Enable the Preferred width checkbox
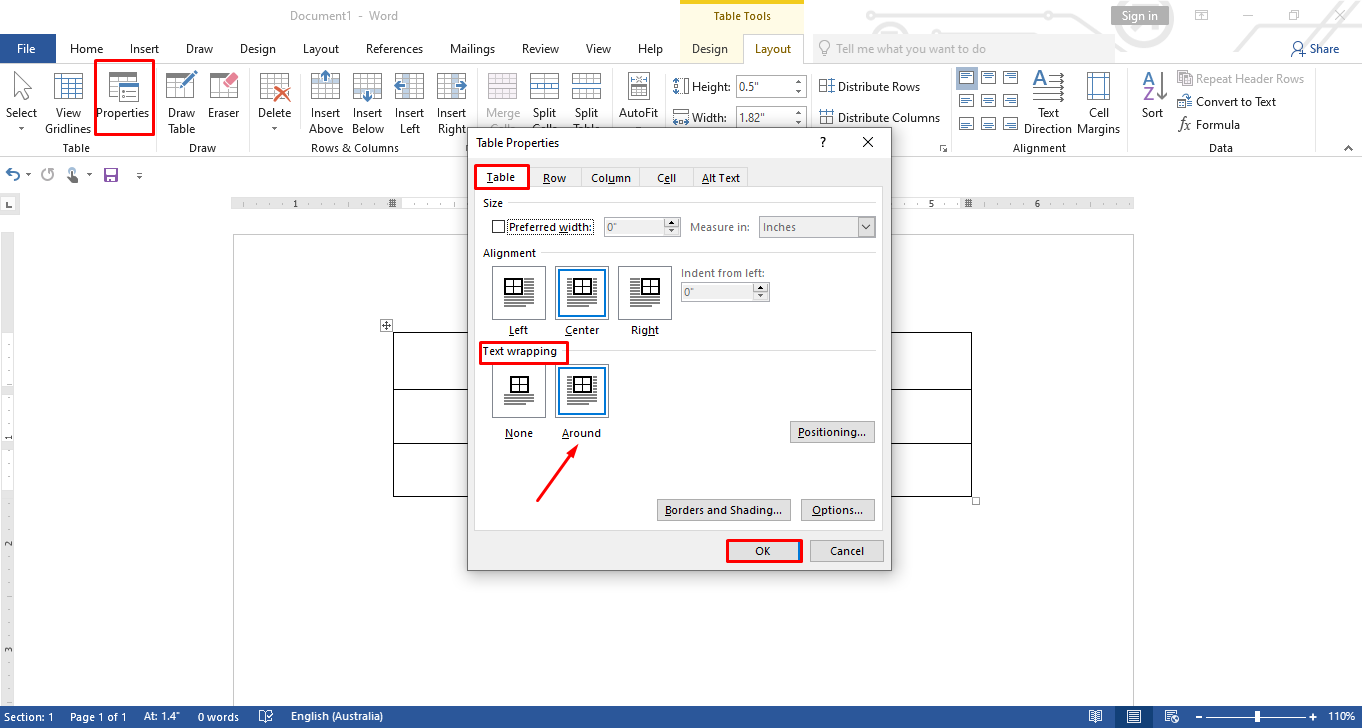 pyautogui.click(x=498, y=226)
